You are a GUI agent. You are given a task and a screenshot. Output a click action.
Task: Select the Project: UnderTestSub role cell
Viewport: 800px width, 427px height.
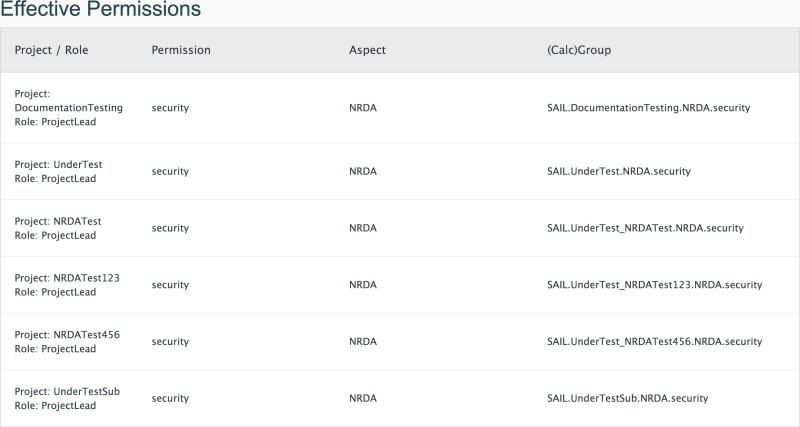tap(66, 398)
